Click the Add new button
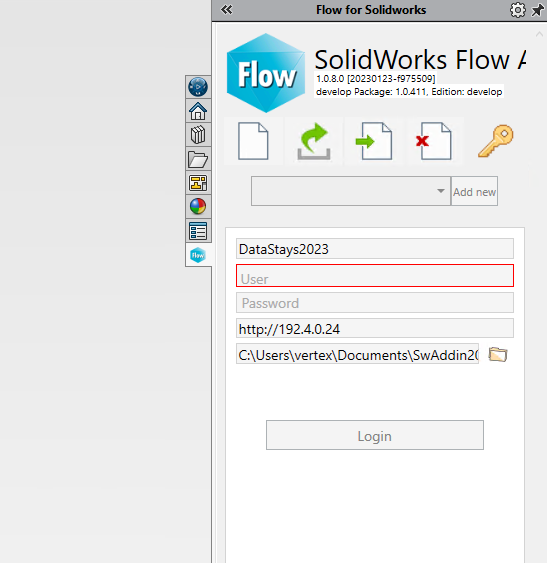Screen dimensions: 547x563 click(x=474, y=191)
